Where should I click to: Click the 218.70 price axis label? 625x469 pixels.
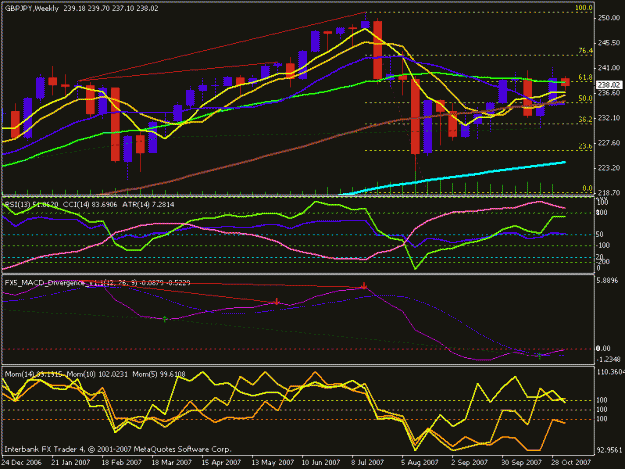(x=609, y=192)
